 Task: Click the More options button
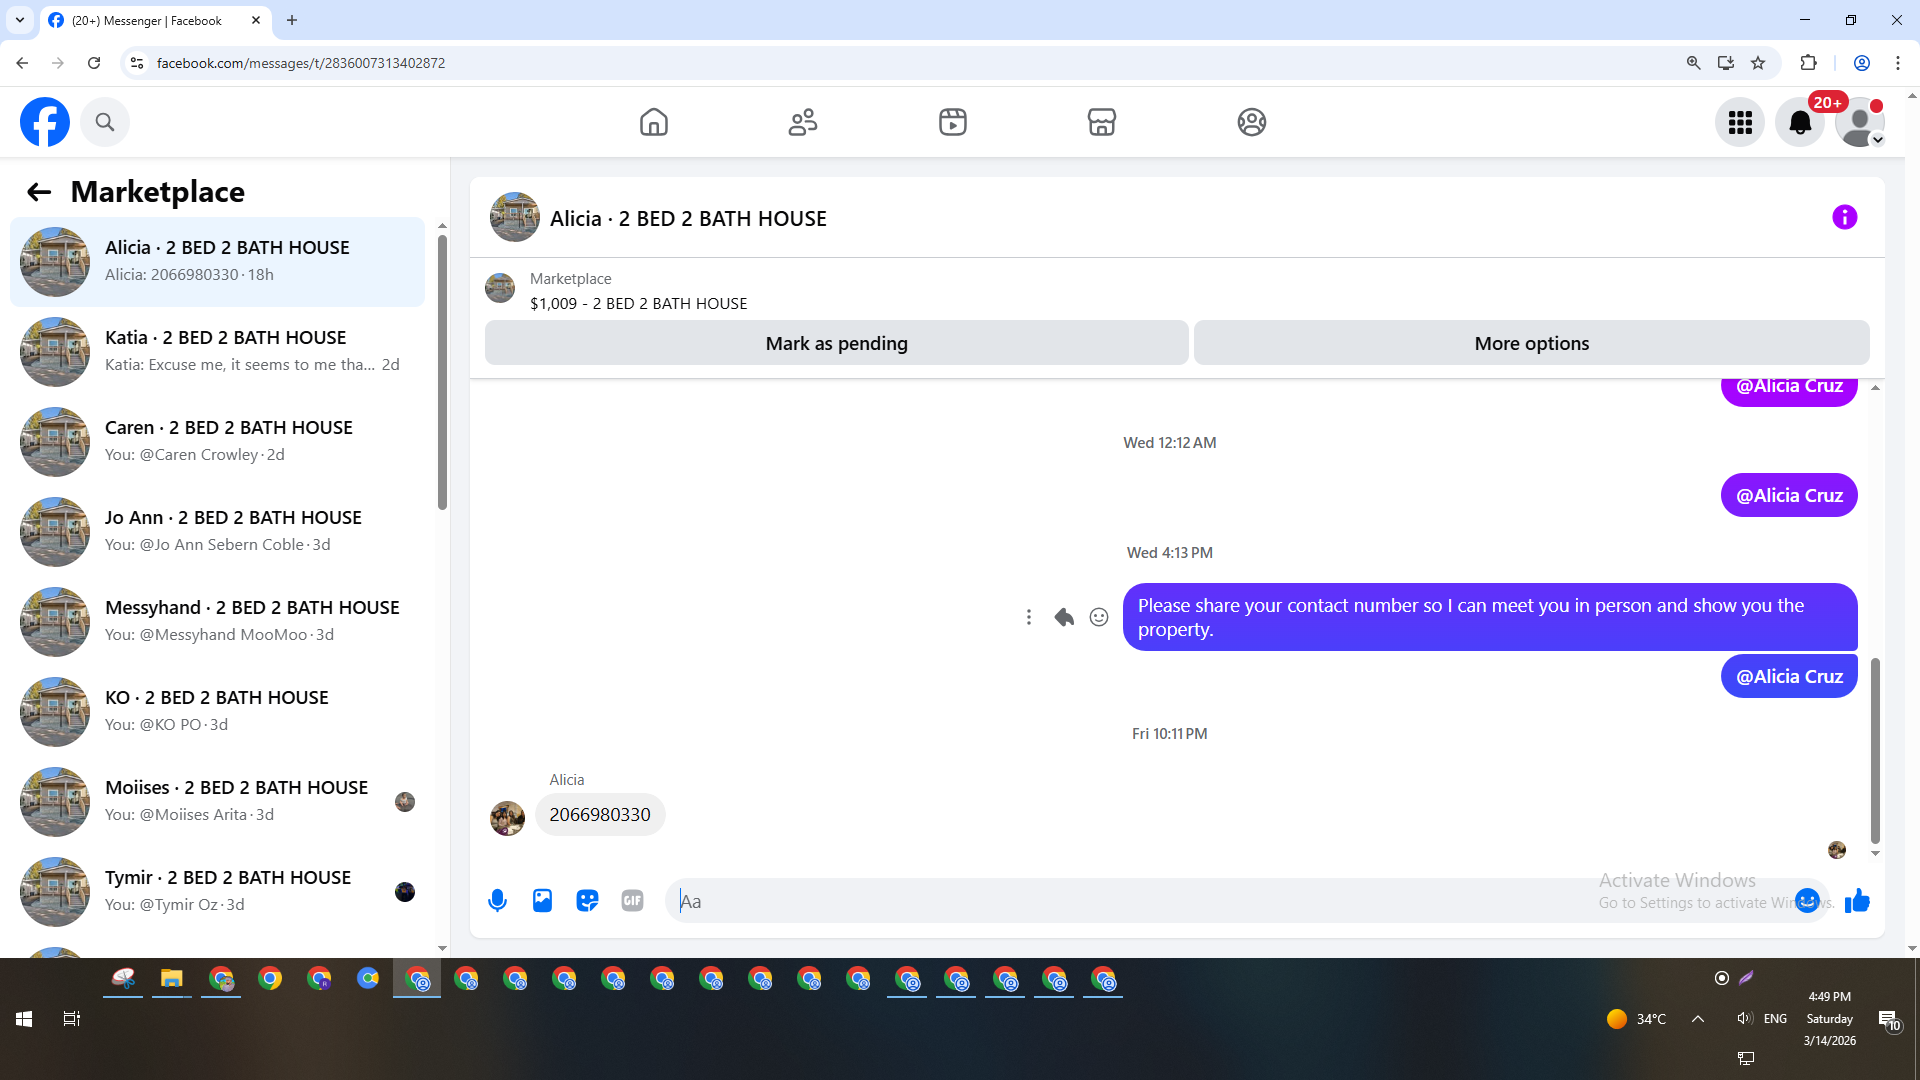[1532, 343]
